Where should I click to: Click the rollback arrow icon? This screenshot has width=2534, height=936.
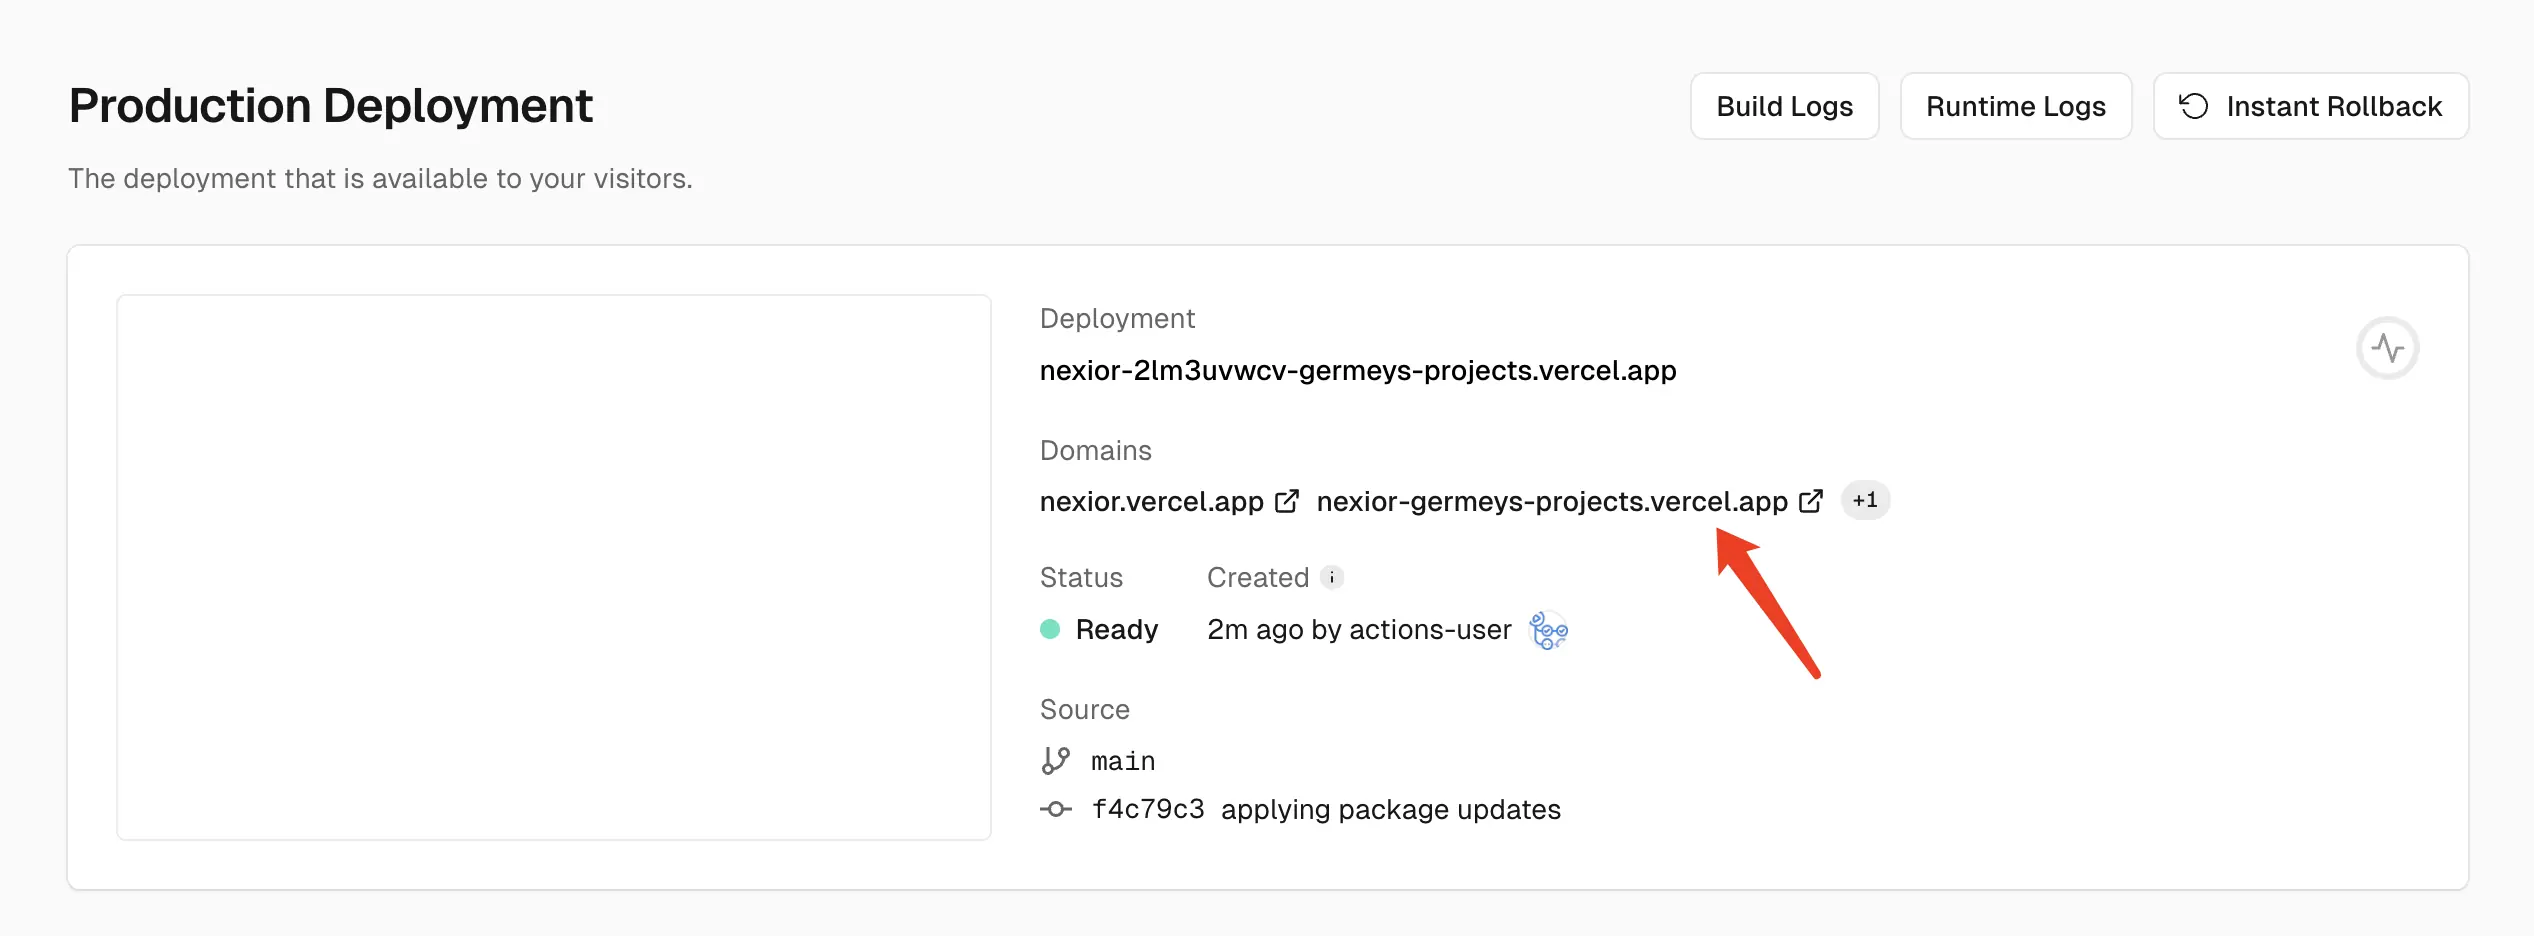(2193, 106)
